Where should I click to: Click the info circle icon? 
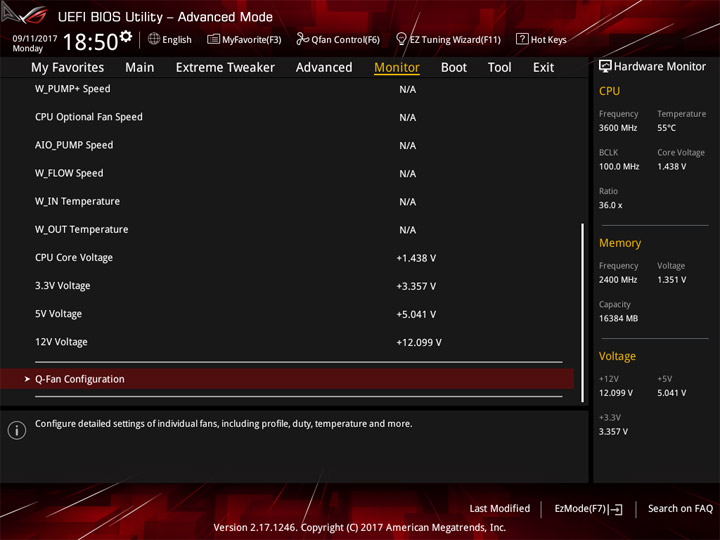(x=17, y=430)
